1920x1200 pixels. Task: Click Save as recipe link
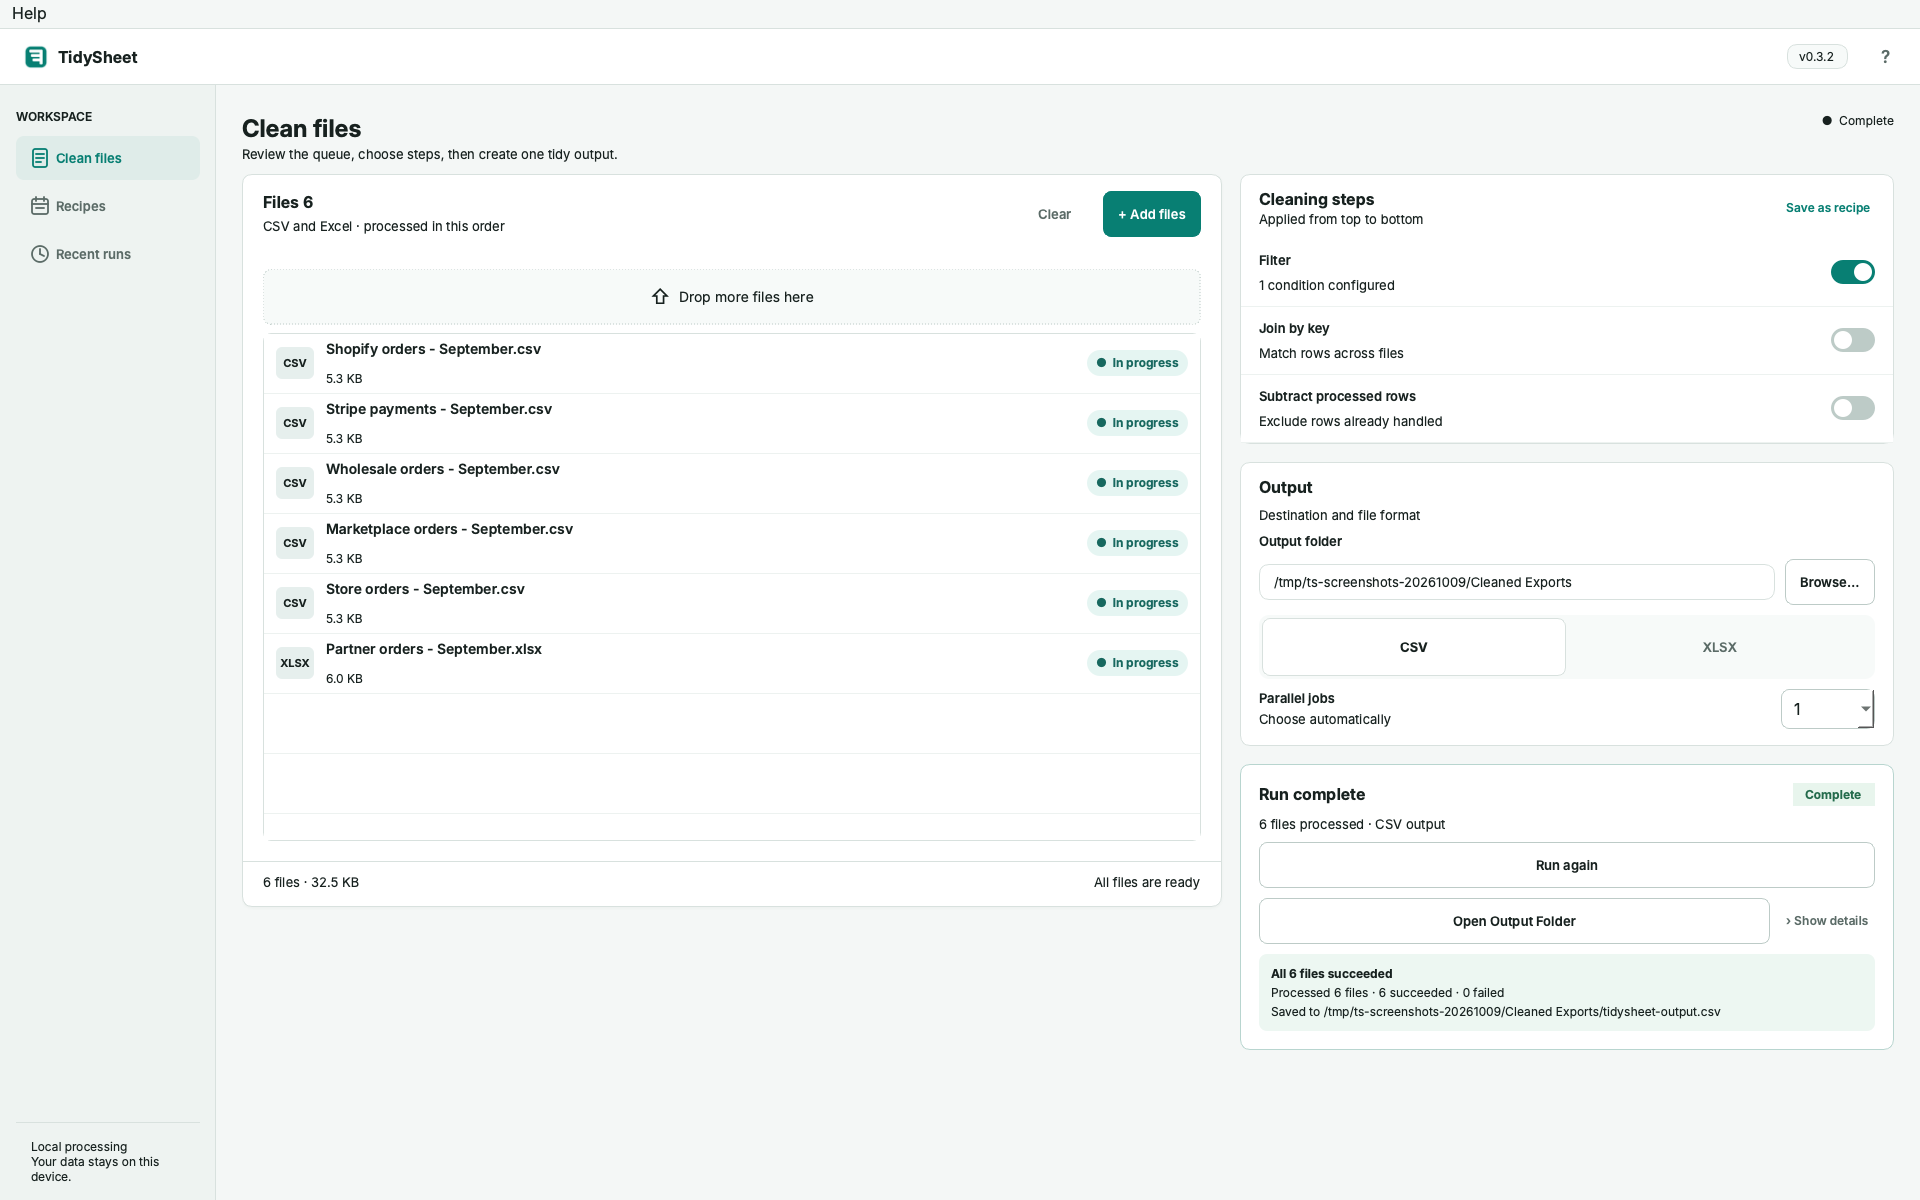pyautogui.click(x=1827, y=208)
